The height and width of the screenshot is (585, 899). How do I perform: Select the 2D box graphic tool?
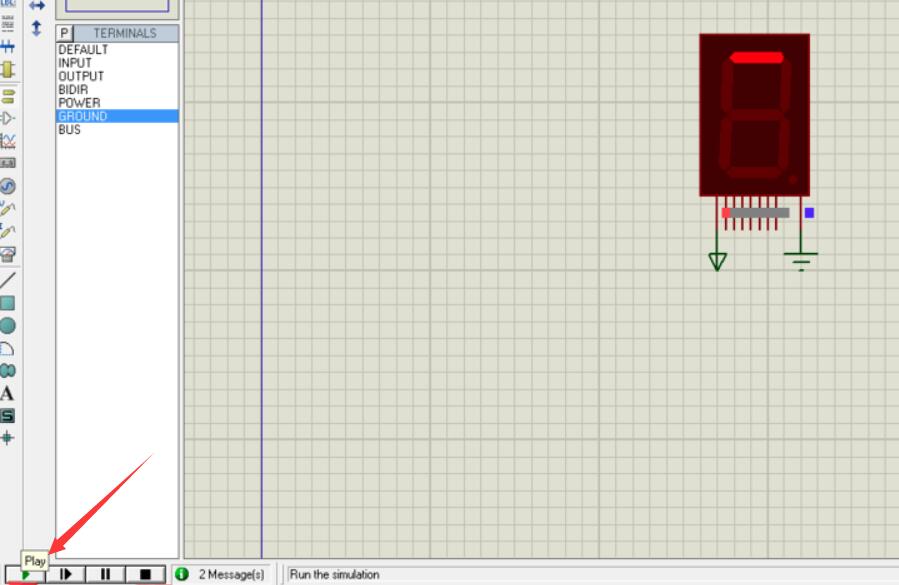(8, 303)
